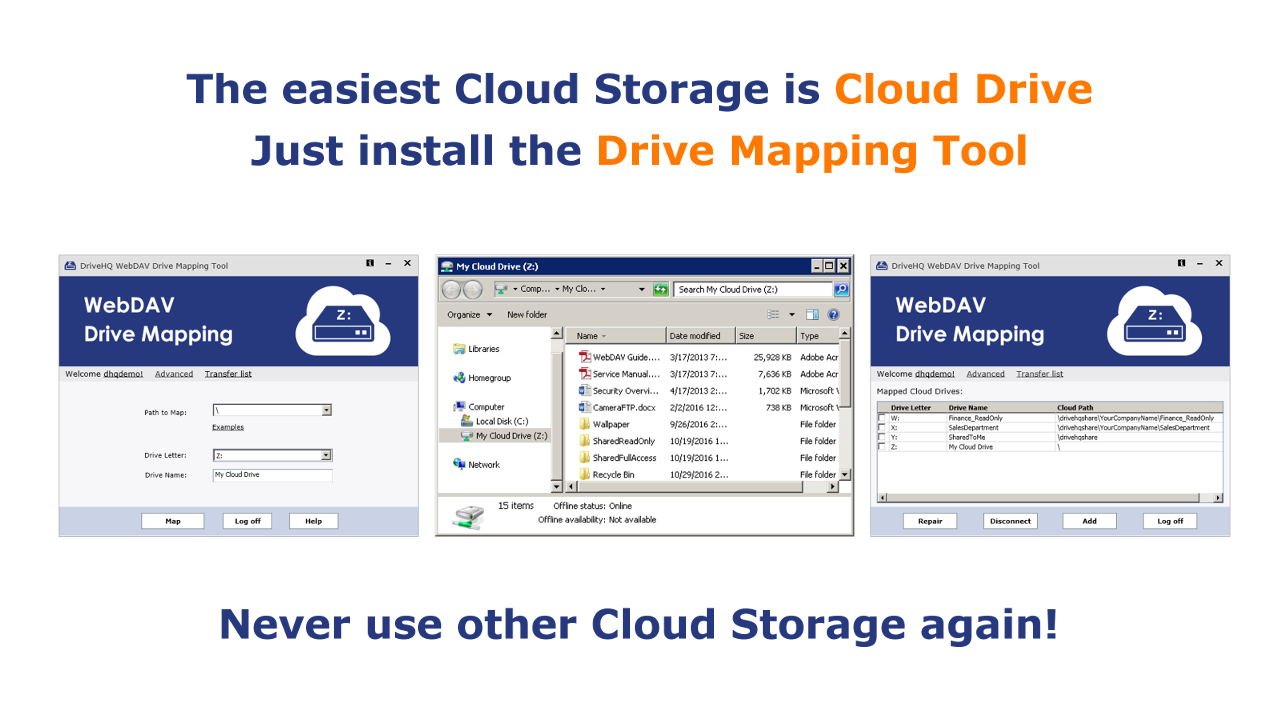Open Advanced link in Mapped Cloud Drives window
Screen dimensions: 1280x720
pos(985,374)
